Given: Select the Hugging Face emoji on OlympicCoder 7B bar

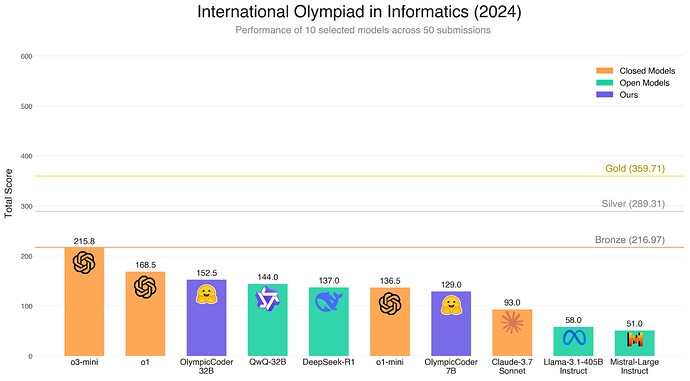Looking at the screenshot, I should click(x=451, y=305).
